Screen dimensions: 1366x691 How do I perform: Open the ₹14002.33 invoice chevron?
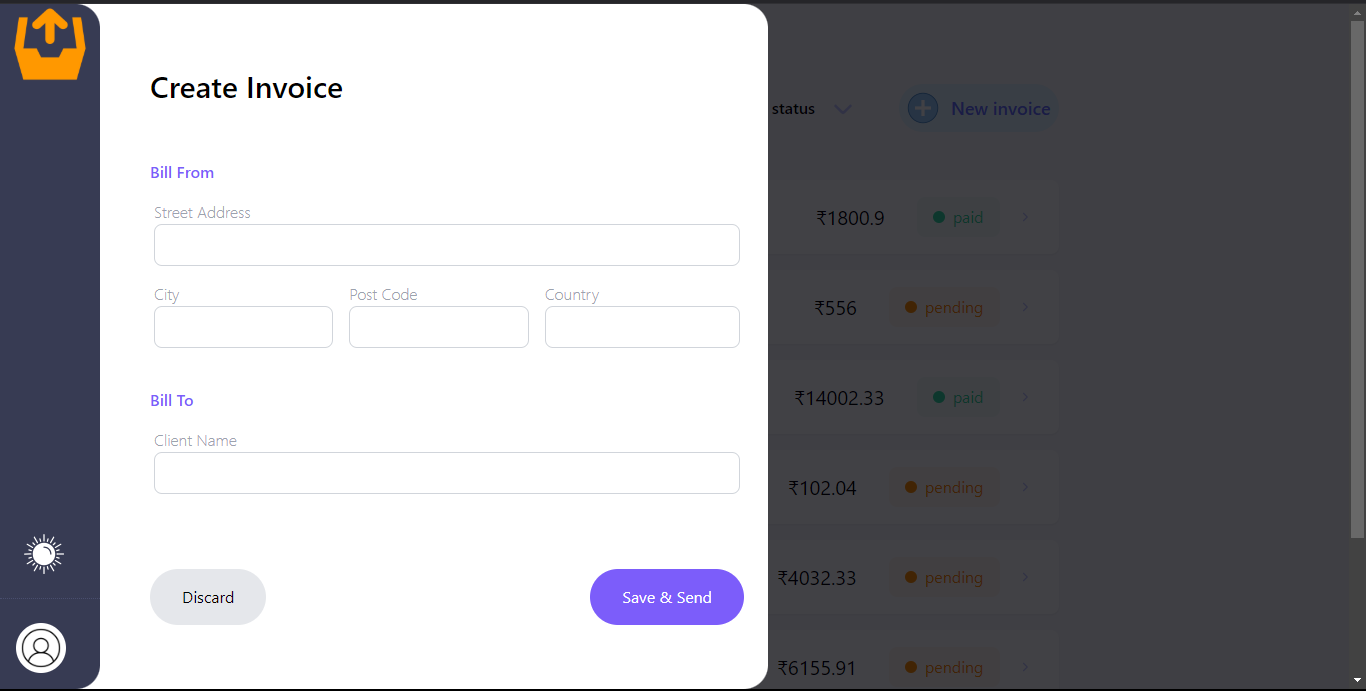click(1026, 397)
